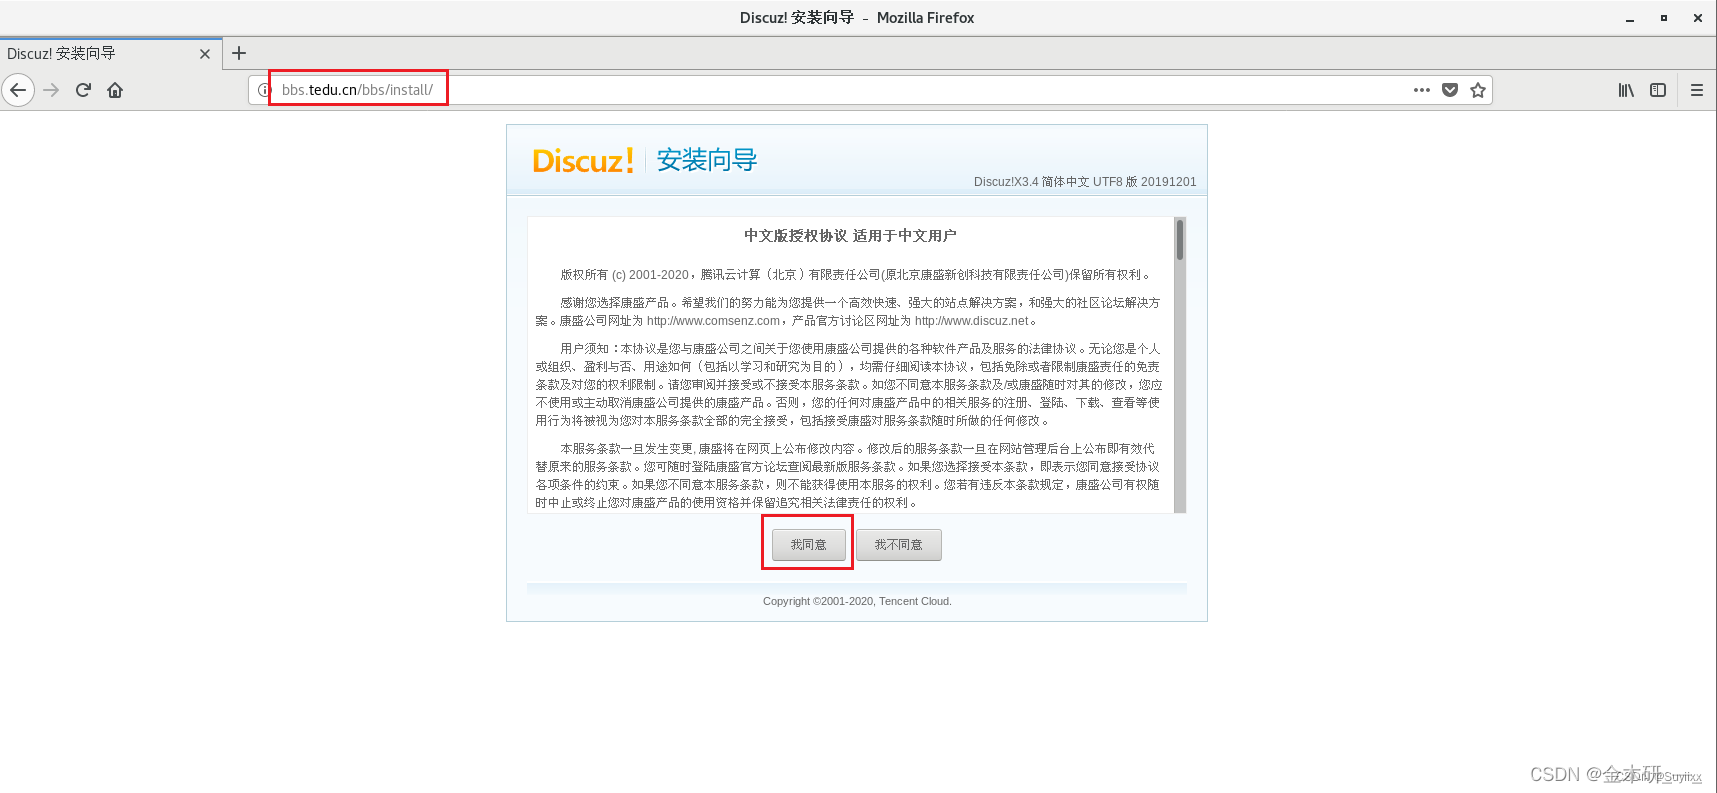Open a new tab with plus
The width and height of the screenshot is (1717, 793).
(x=239, y=53)
